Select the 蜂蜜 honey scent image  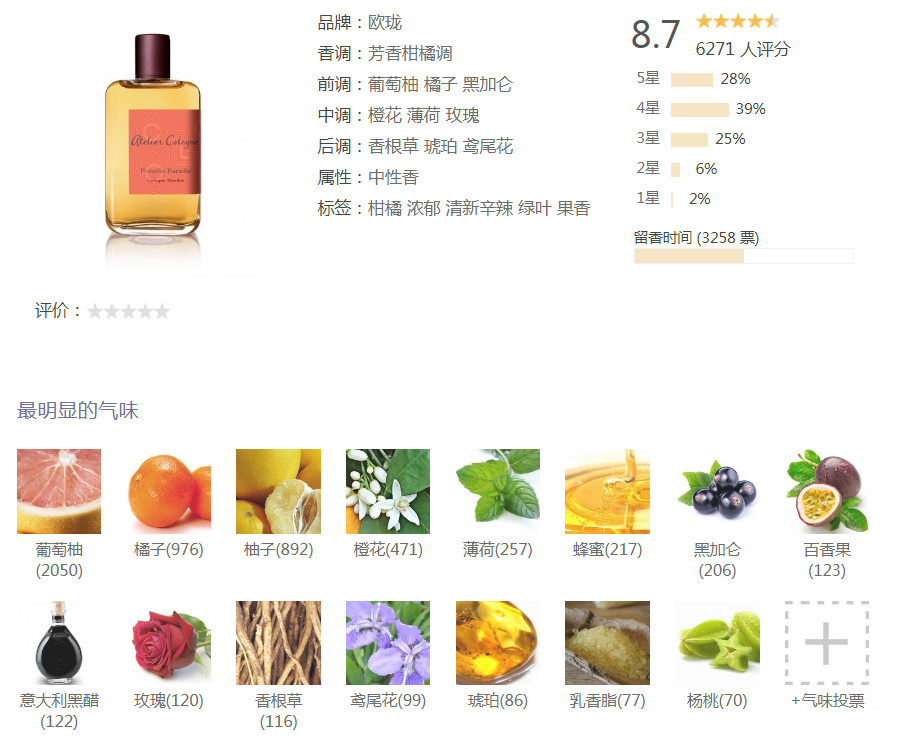click(x=607, y=491)
